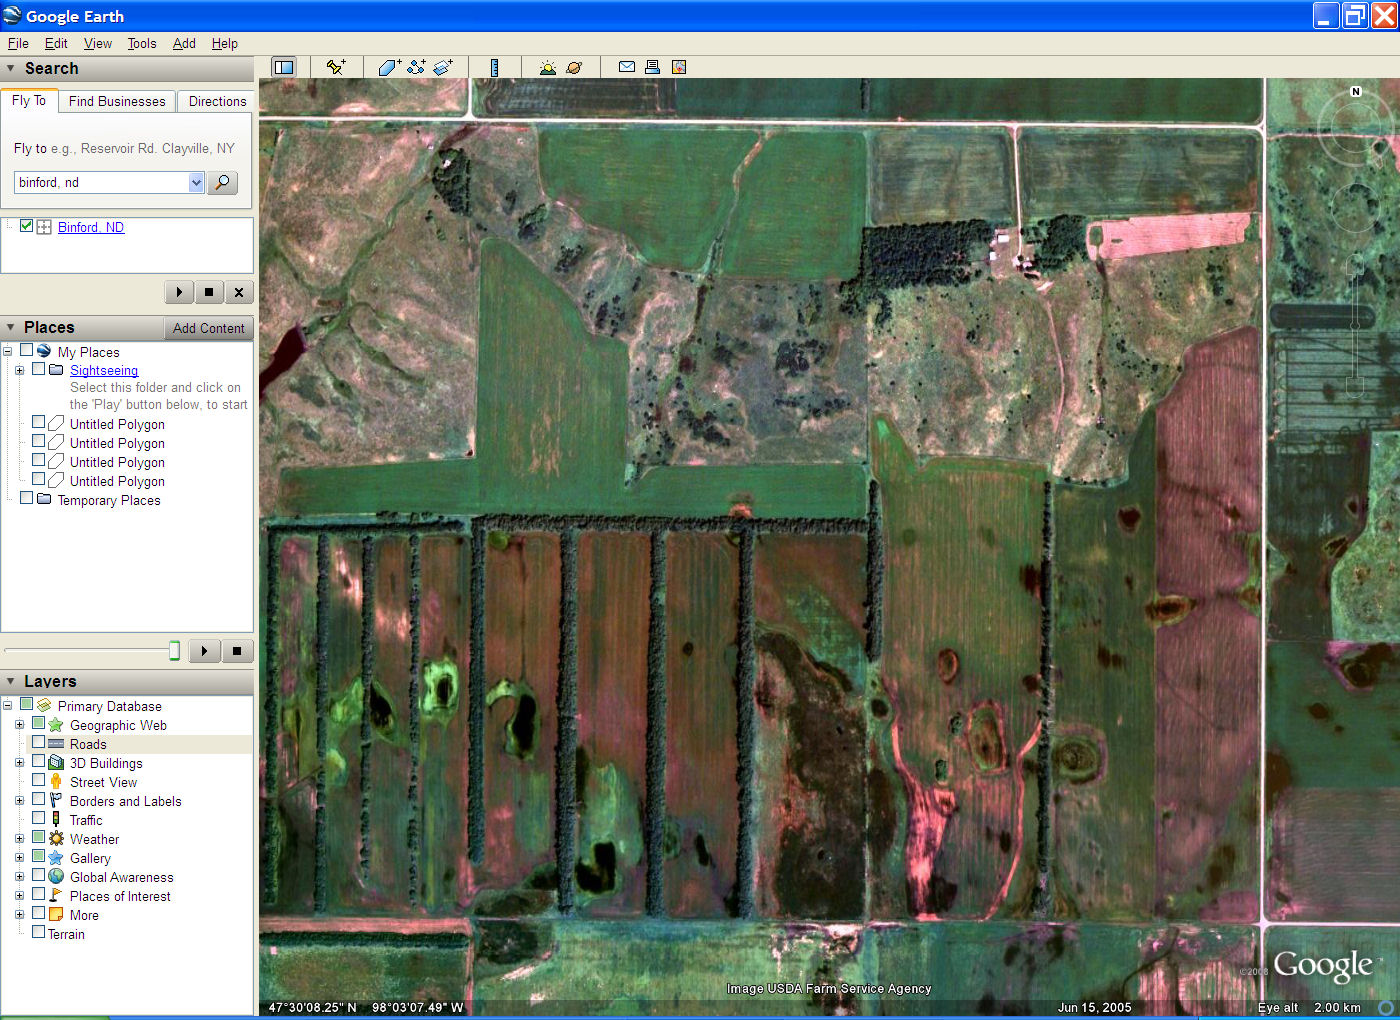
Task: Switch to Sky planet view
Action: (x=574, y=67)
